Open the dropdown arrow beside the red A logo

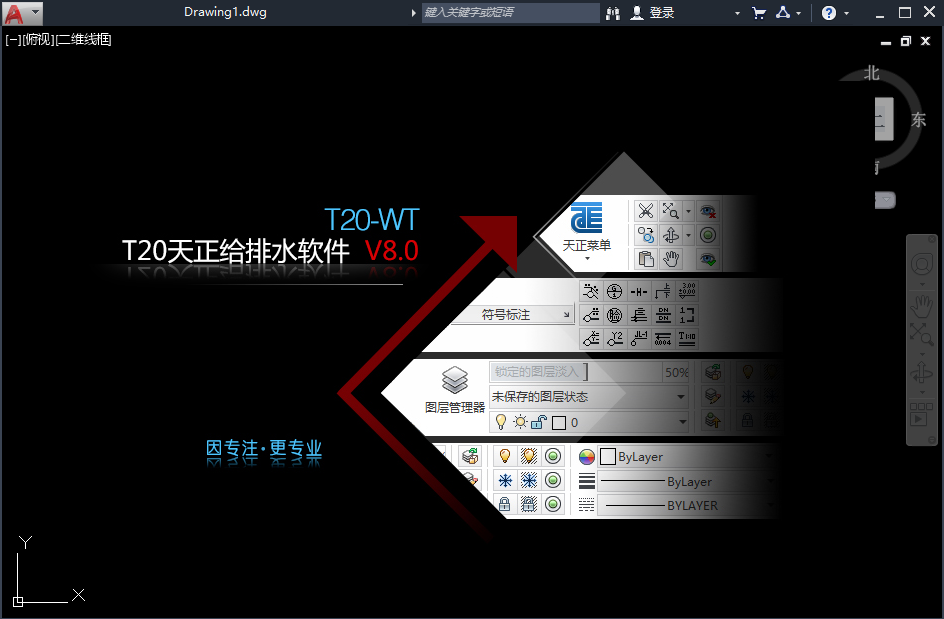[x=36, y=12]
